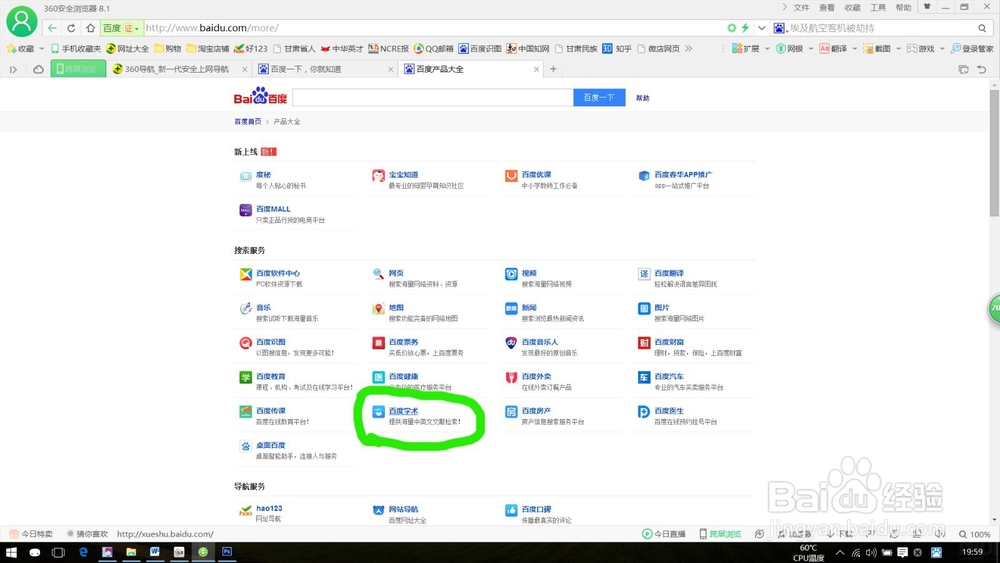Expand the 收藏 bookmarks dropdown arrow
Screen dimensions: 1000x563
coord(41,48)
